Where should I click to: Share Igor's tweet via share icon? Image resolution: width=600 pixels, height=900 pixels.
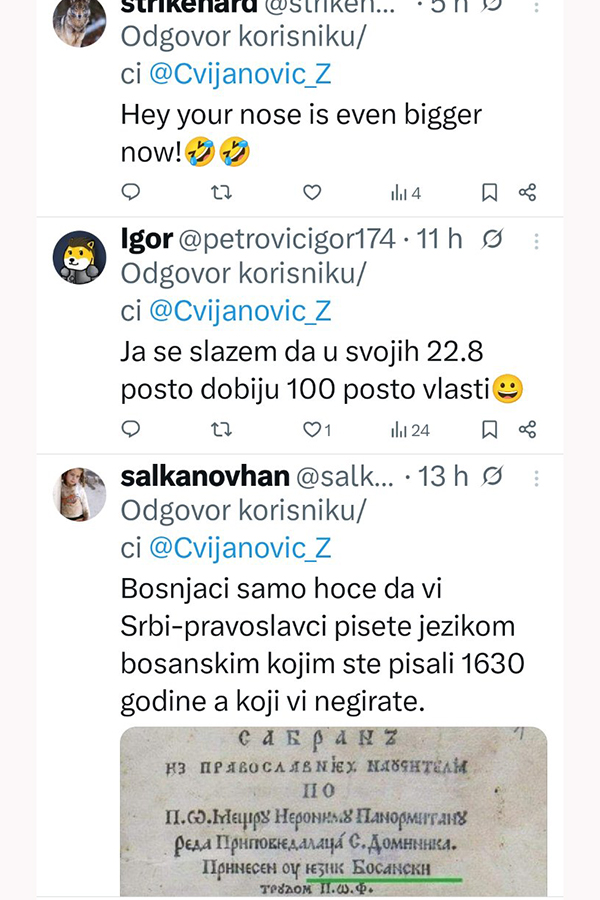pos(528,430)
